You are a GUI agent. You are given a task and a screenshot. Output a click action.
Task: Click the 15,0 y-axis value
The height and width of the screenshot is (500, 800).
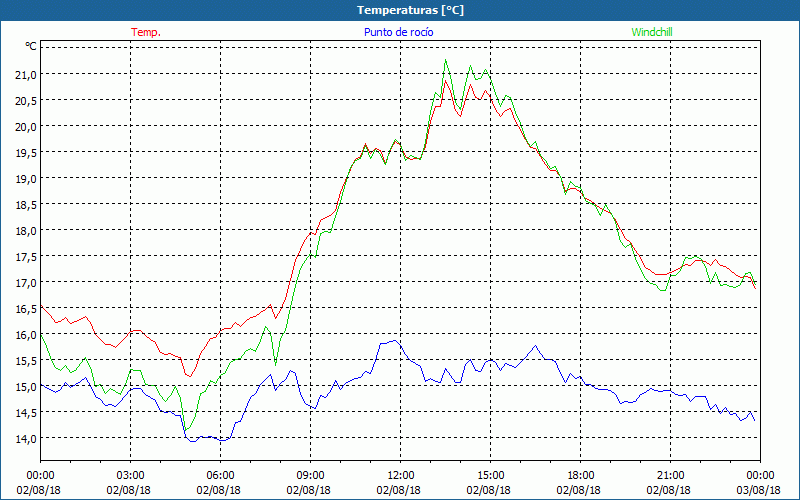click(26, 387)
